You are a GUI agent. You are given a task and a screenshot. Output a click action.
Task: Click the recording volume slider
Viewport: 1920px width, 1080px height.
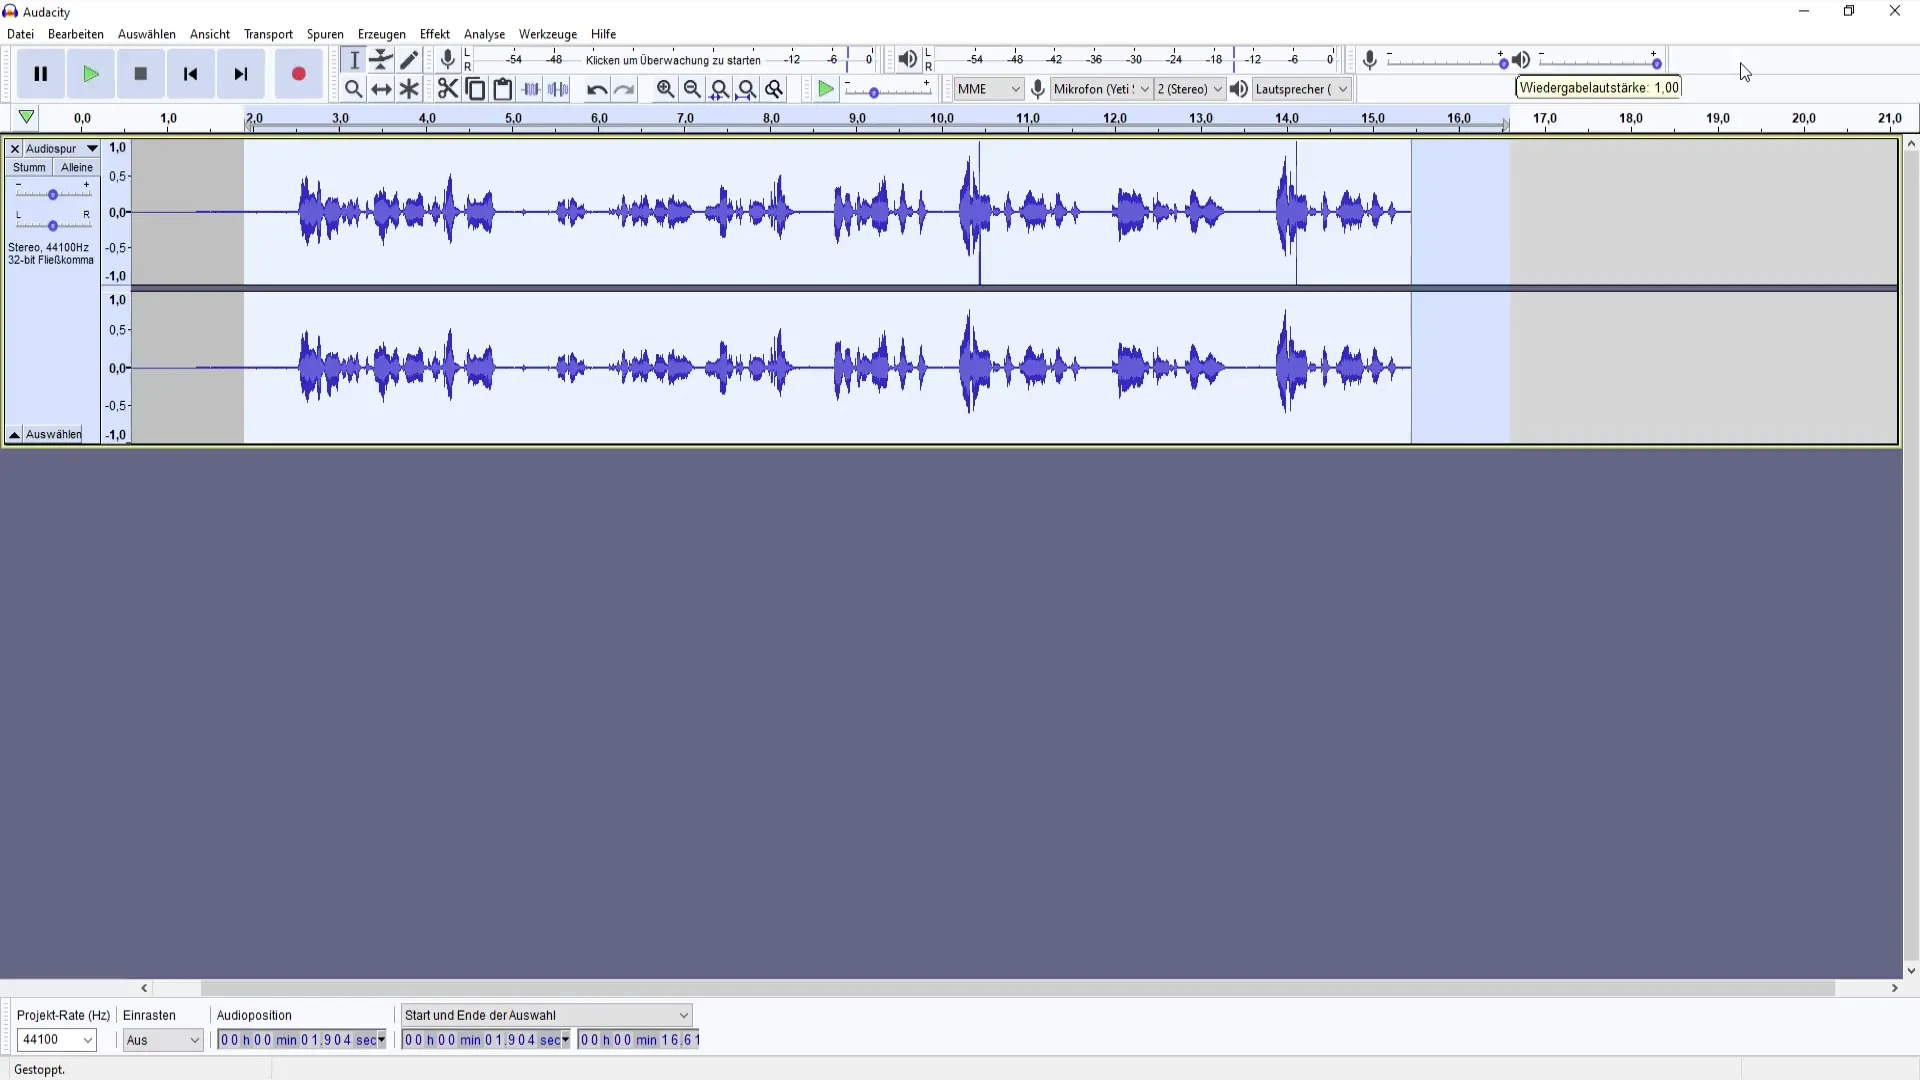[x=1448, y=62]
